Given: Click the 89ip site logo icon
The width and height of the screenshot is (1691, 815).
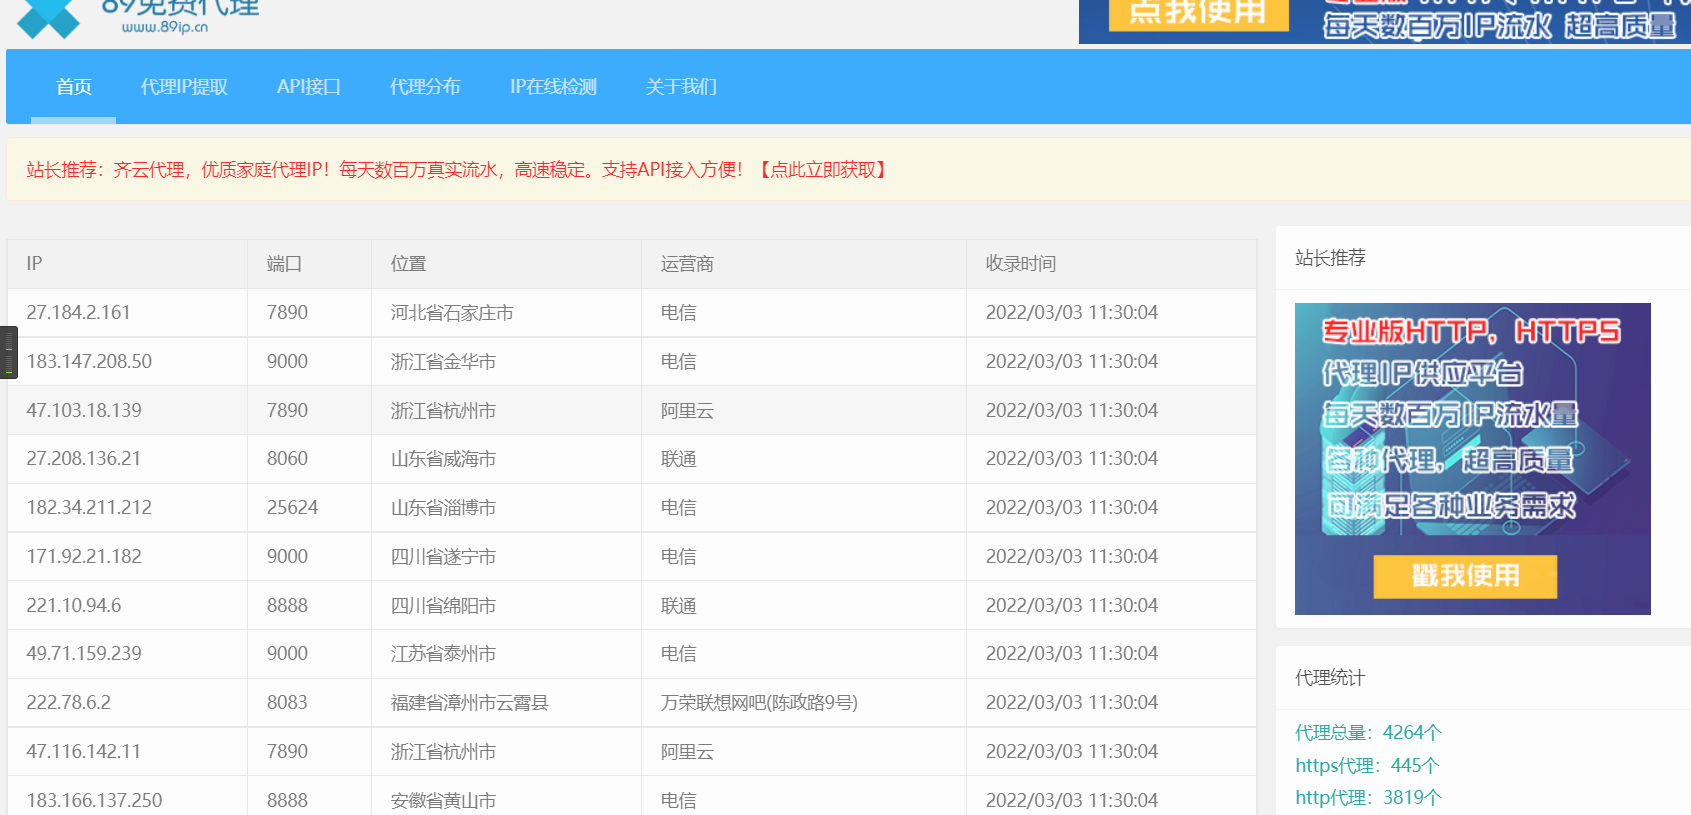Looking at the screenshot, I should click(48, 18).
